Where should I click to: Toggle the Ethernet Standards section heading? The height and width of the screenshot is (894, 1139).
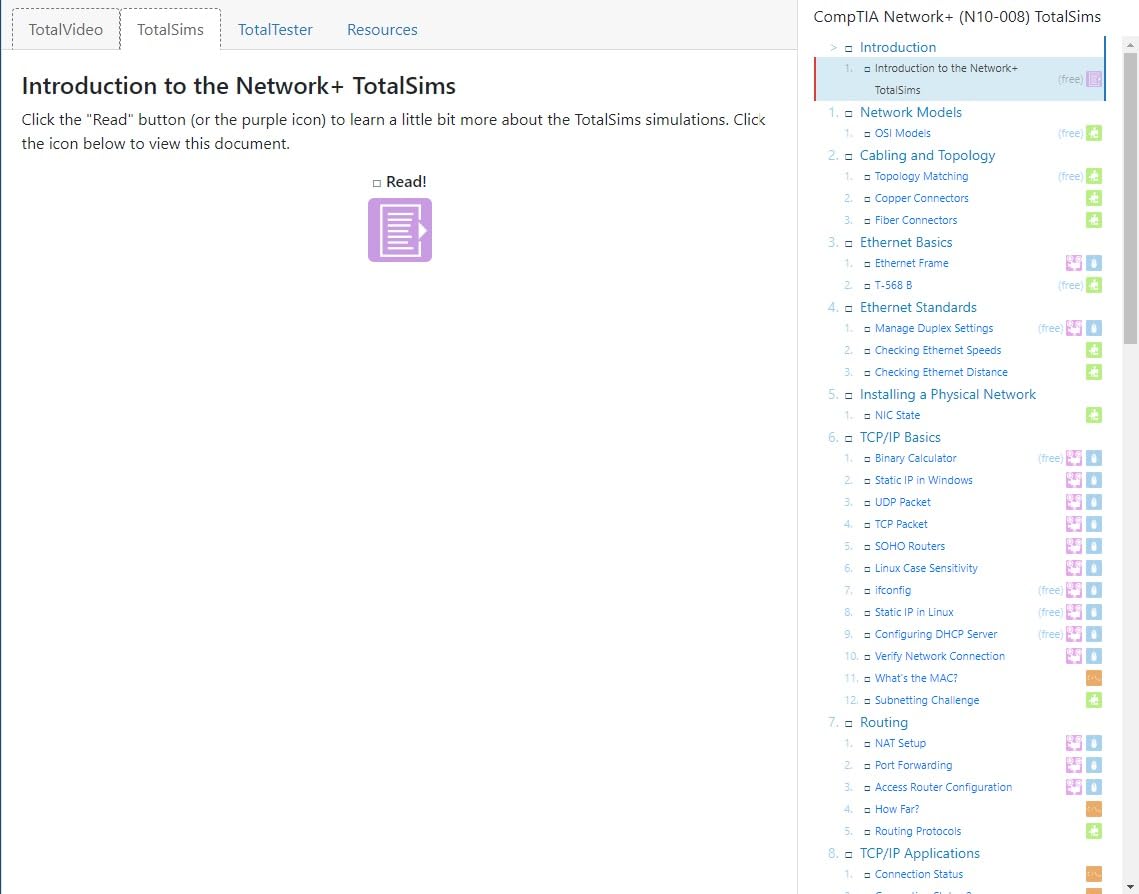pyautogui.click(x=917, y=307)
